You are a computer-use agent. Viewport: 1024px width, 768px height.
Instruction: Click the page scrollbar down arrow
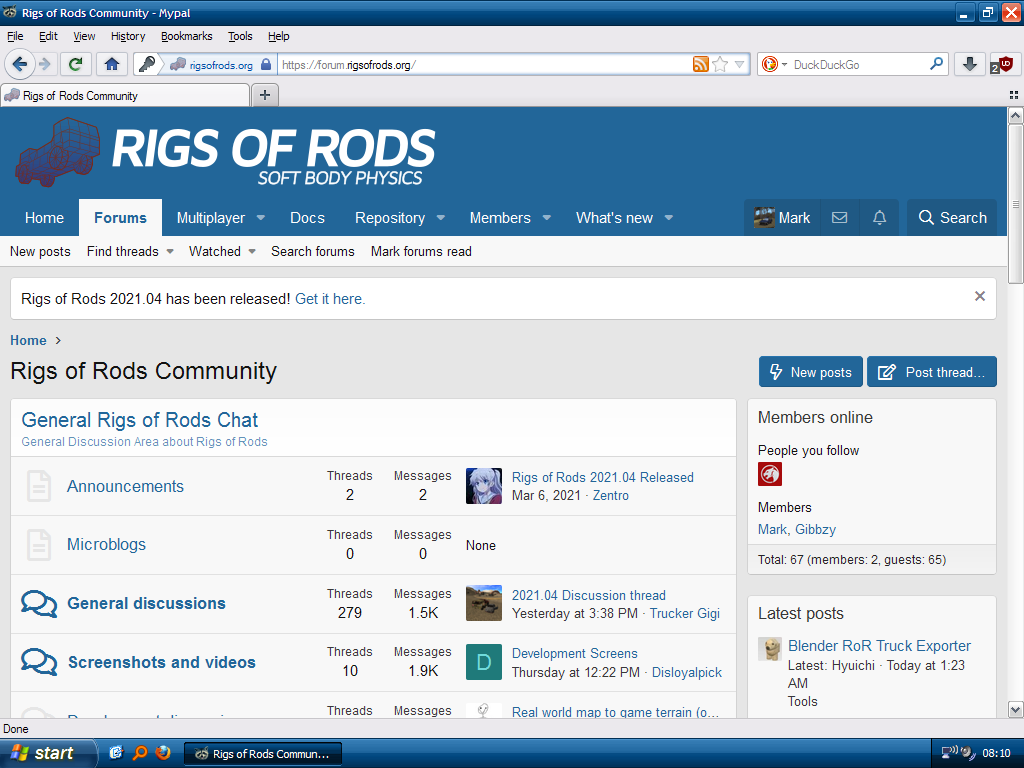(1015, 709)
